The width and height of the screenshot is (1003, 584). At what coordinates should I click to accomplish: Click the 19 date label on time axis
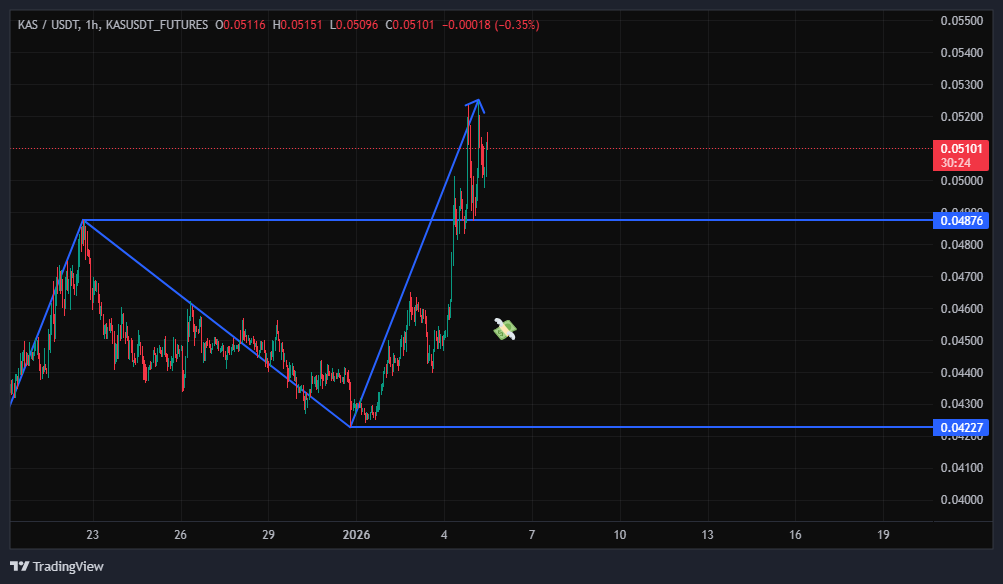point(882,535)
